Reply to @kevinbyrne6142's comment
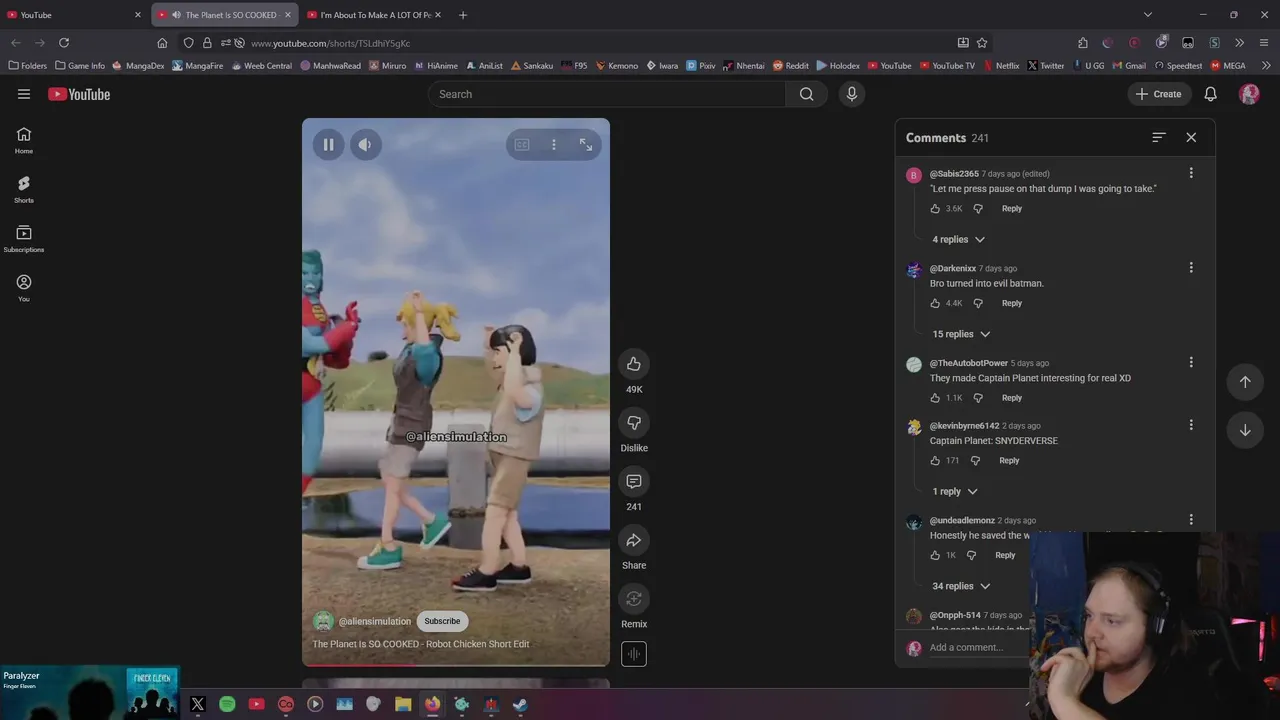This screenshot has width=1280, height=720. pyautogui.click(x=1009, y=461)
